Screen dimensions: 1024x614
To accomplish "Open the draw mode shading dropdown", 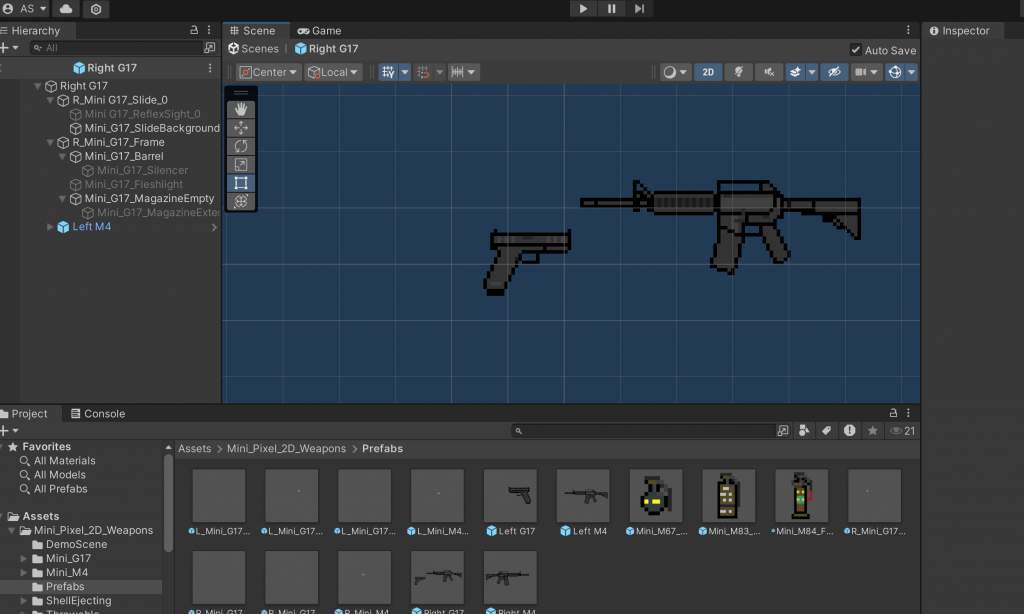I will [x=675, y=72].
